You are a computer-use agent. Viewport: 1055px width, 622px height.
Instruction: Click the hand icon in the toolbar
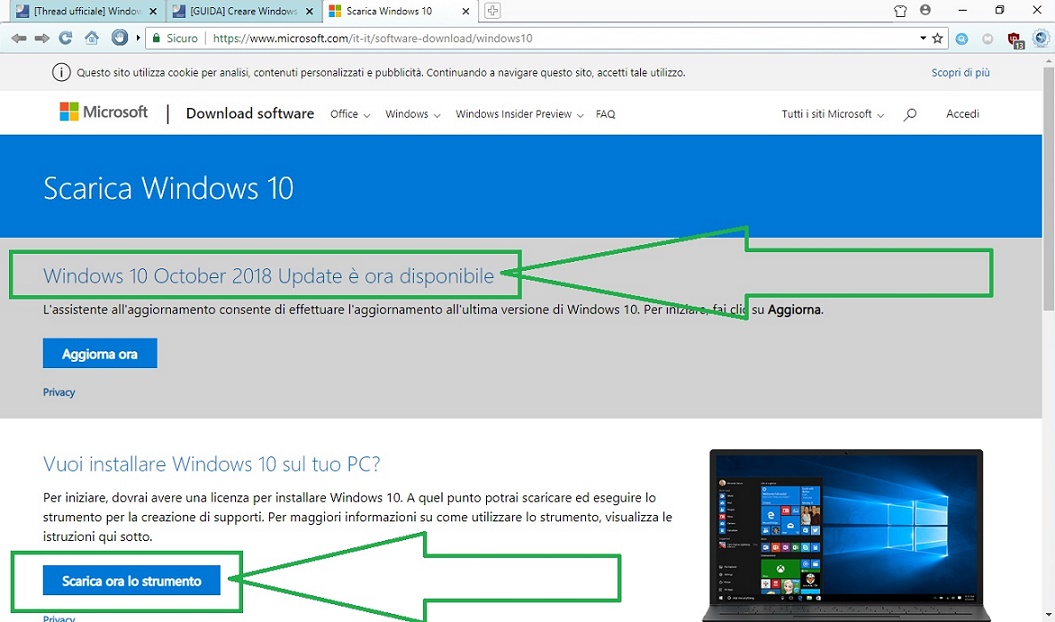[120, 38]
